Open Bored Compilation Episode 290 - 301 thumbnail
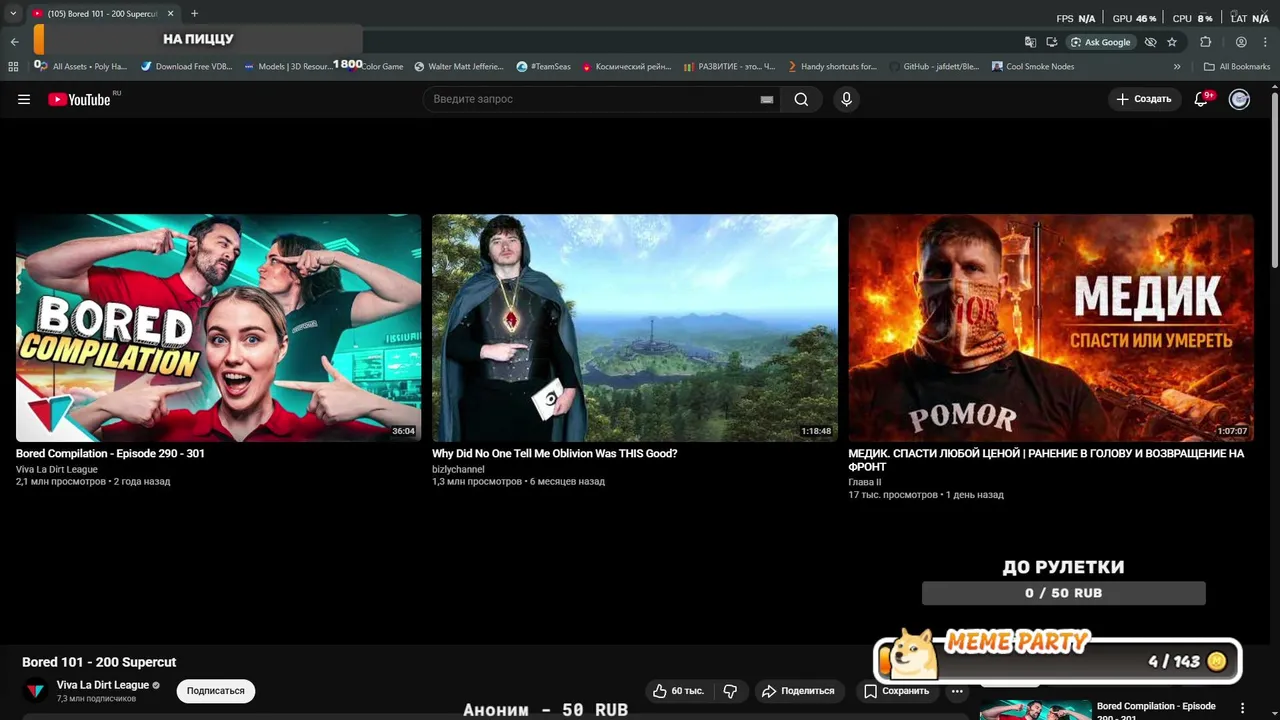The height and width of the screenshot is (720, 1280). pos(218,328)
